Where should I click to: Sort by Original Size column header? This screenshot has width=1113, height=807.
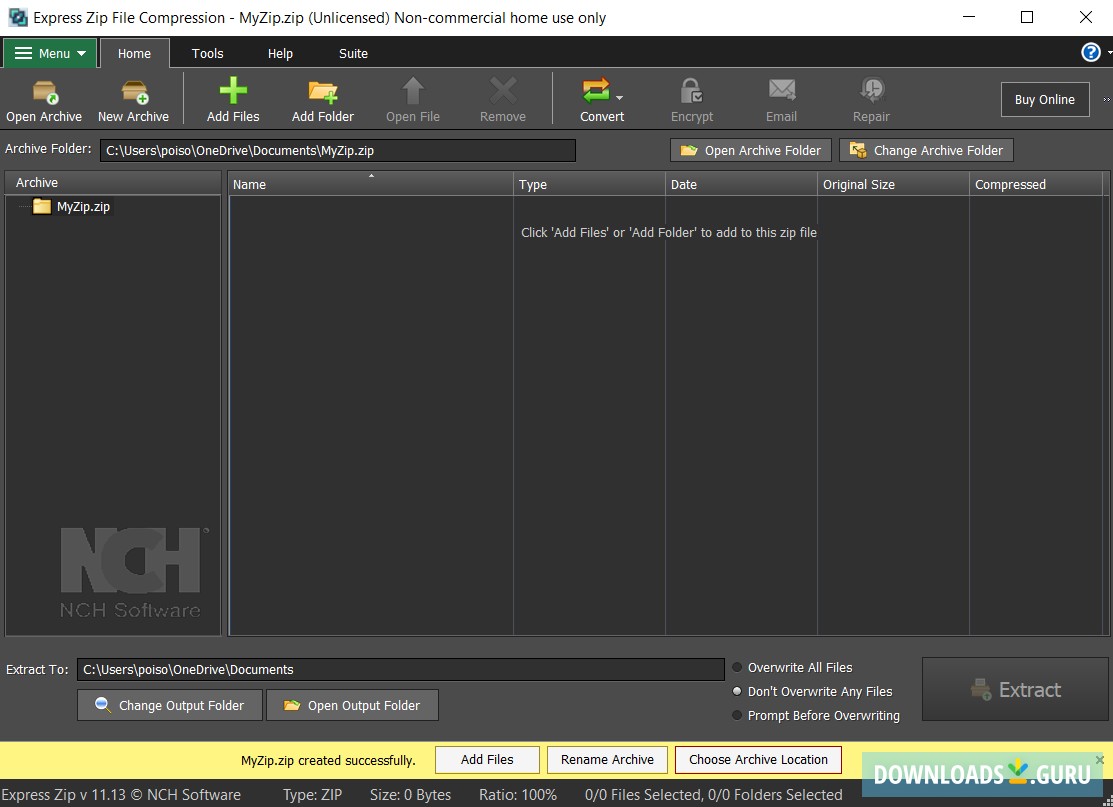pos(893,184)
